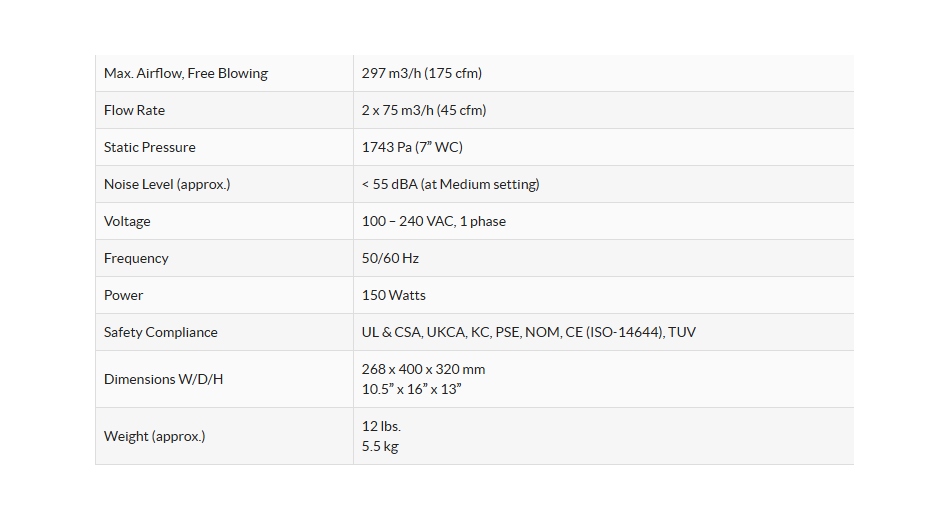The image size is (950, 520).
Task: Select the '5.5 kg' weight value
Action: tap(380, 446)
